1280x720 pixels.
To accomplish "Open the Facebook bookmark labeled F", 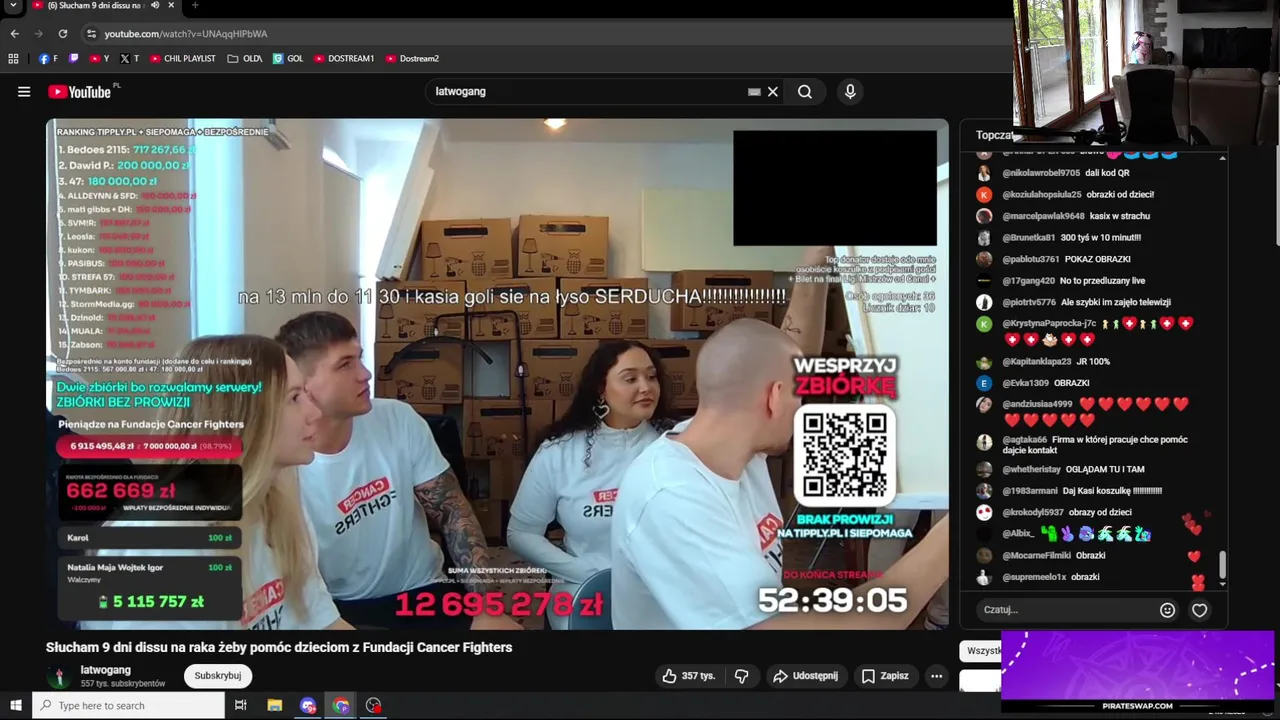I will (48, 59).
